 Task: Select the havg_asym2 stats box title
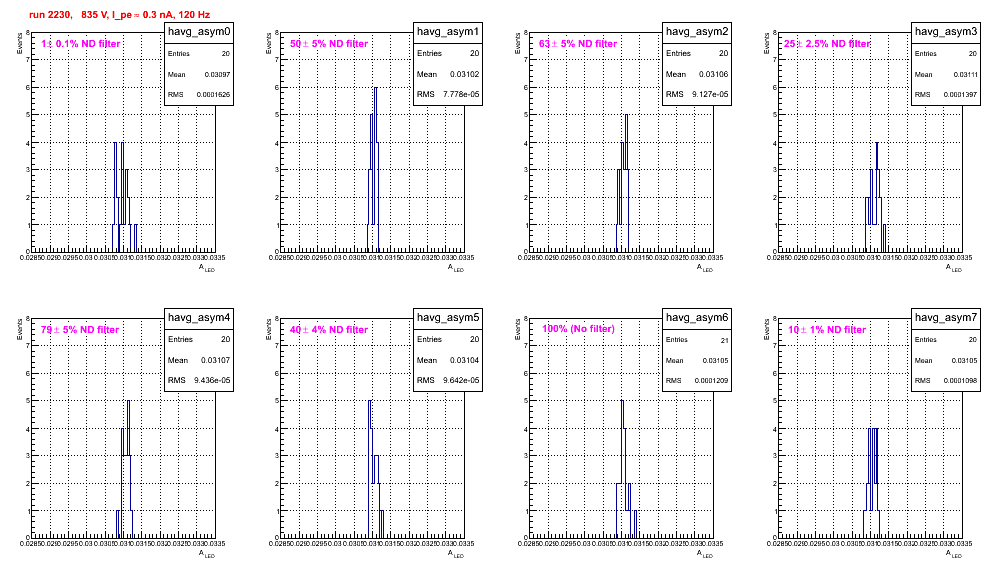tap(697, 31)
